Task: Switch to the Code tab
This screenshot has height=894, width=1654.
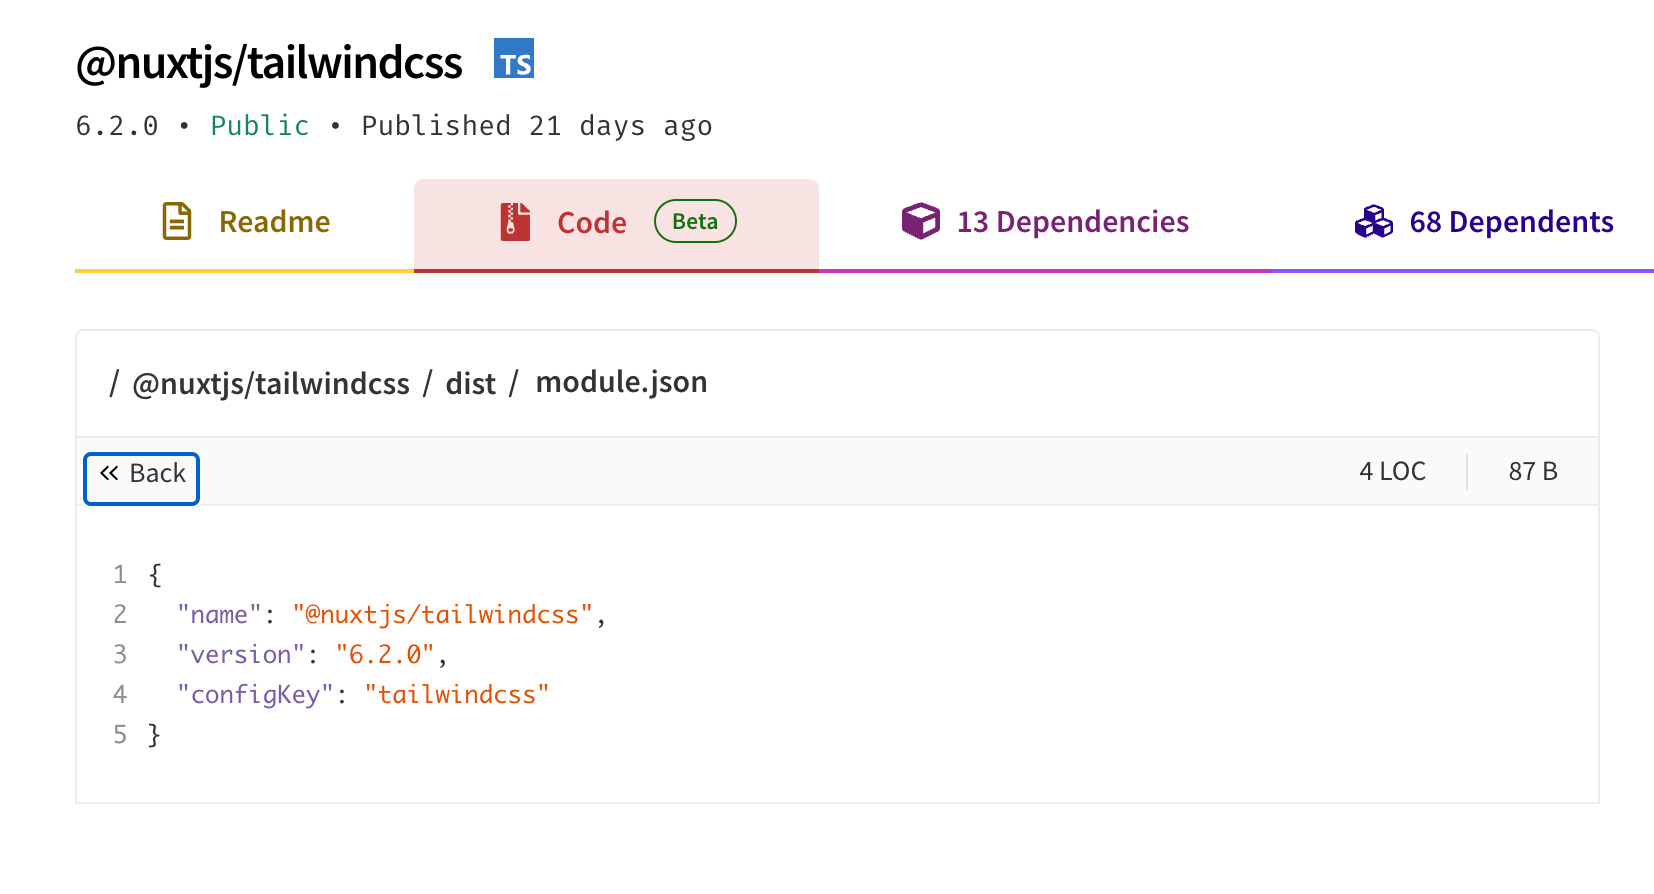Action: click(616, 223)
